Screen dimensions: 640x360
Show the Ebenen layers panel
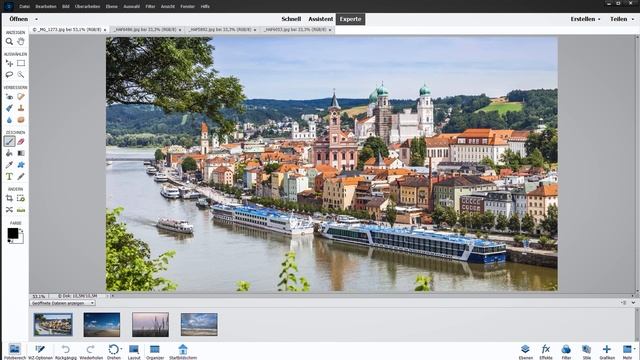click(525, 351)
